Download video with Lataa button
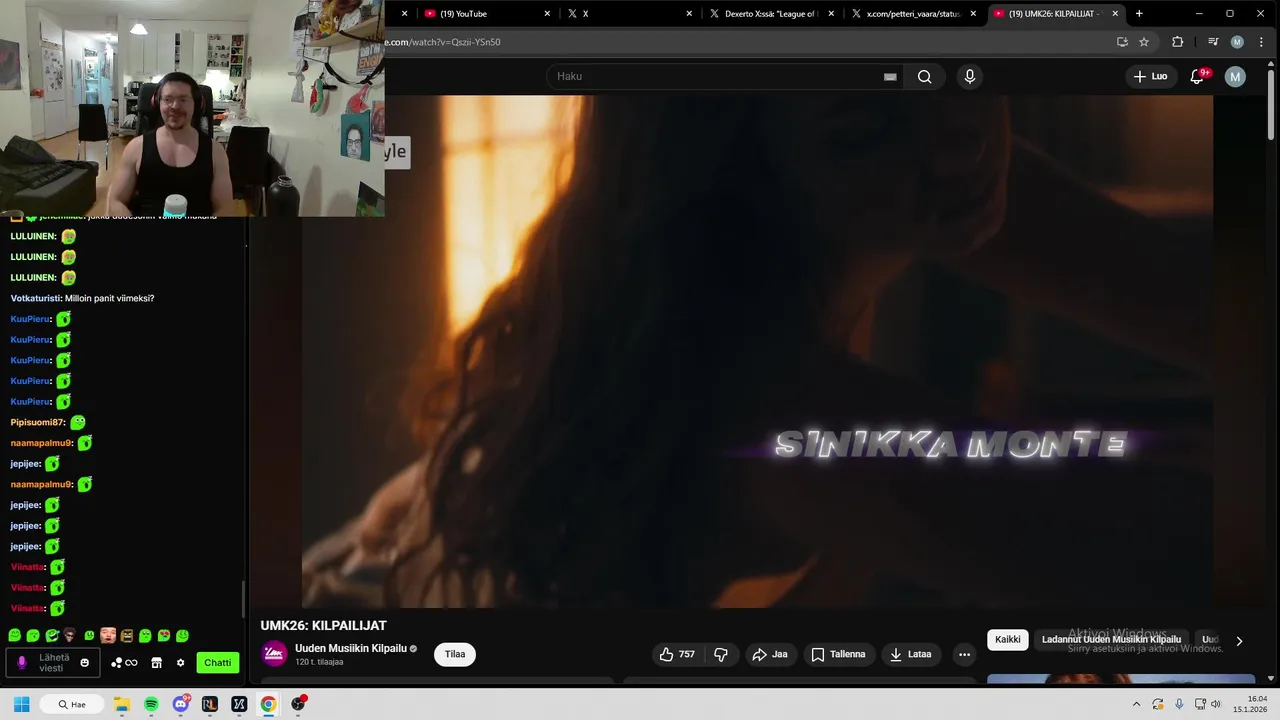This screenshot has height=720, width=1280. (x=910, y=654)
